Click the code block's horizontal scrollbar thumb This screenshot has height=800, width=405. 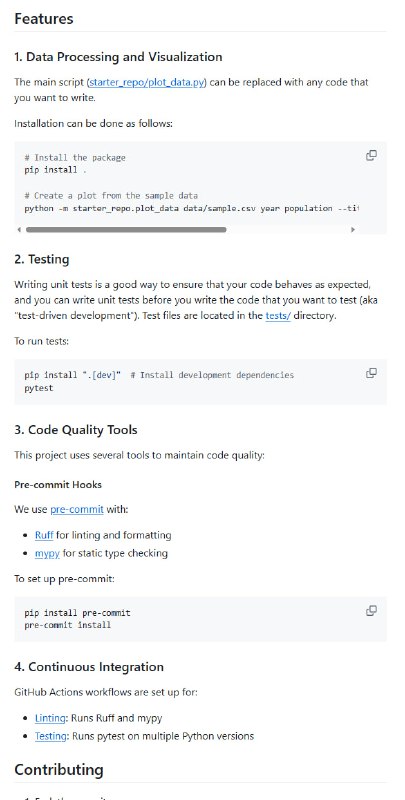[x=126, y=230]
